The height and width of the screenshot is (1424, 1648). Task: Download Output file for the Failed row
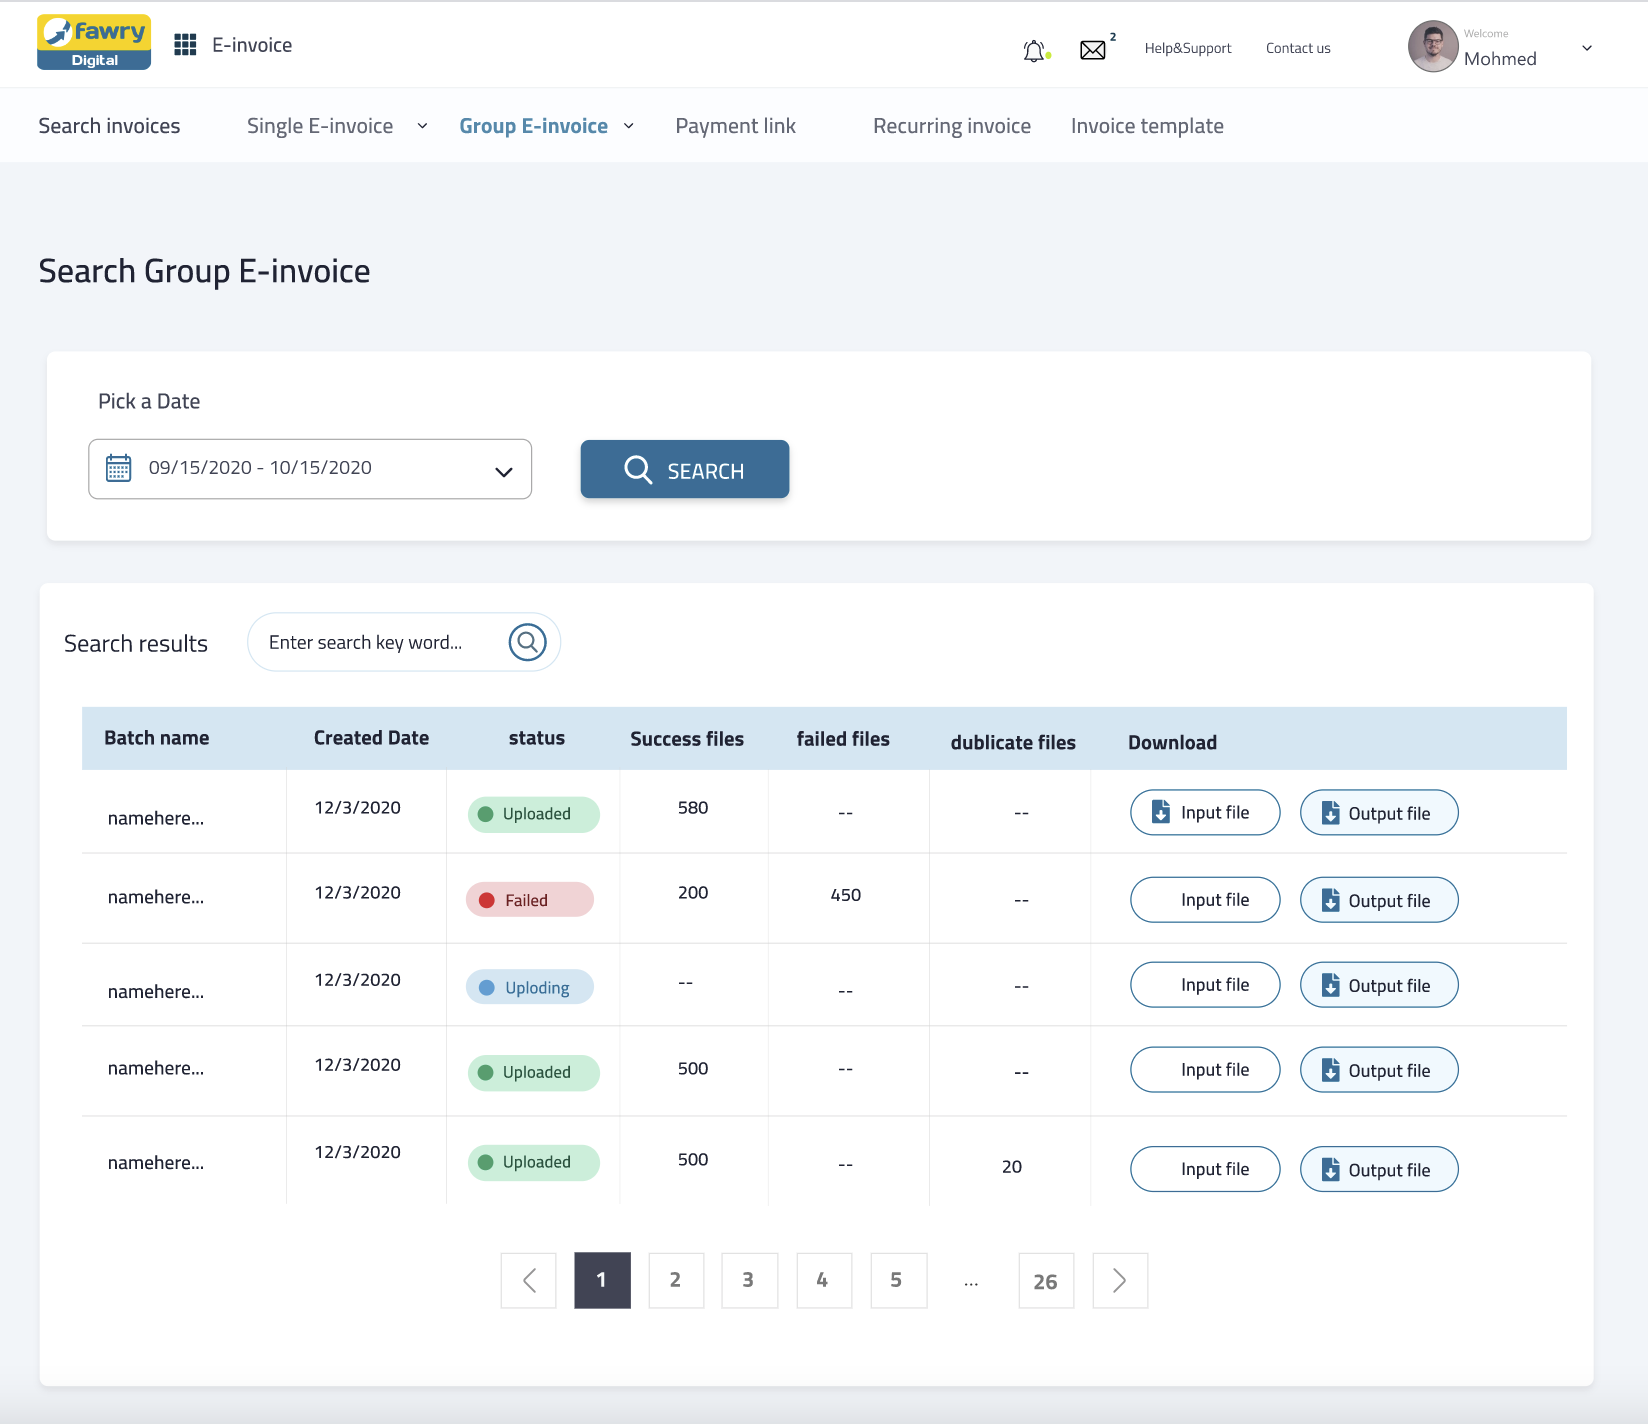click(x=1379, y=900)
